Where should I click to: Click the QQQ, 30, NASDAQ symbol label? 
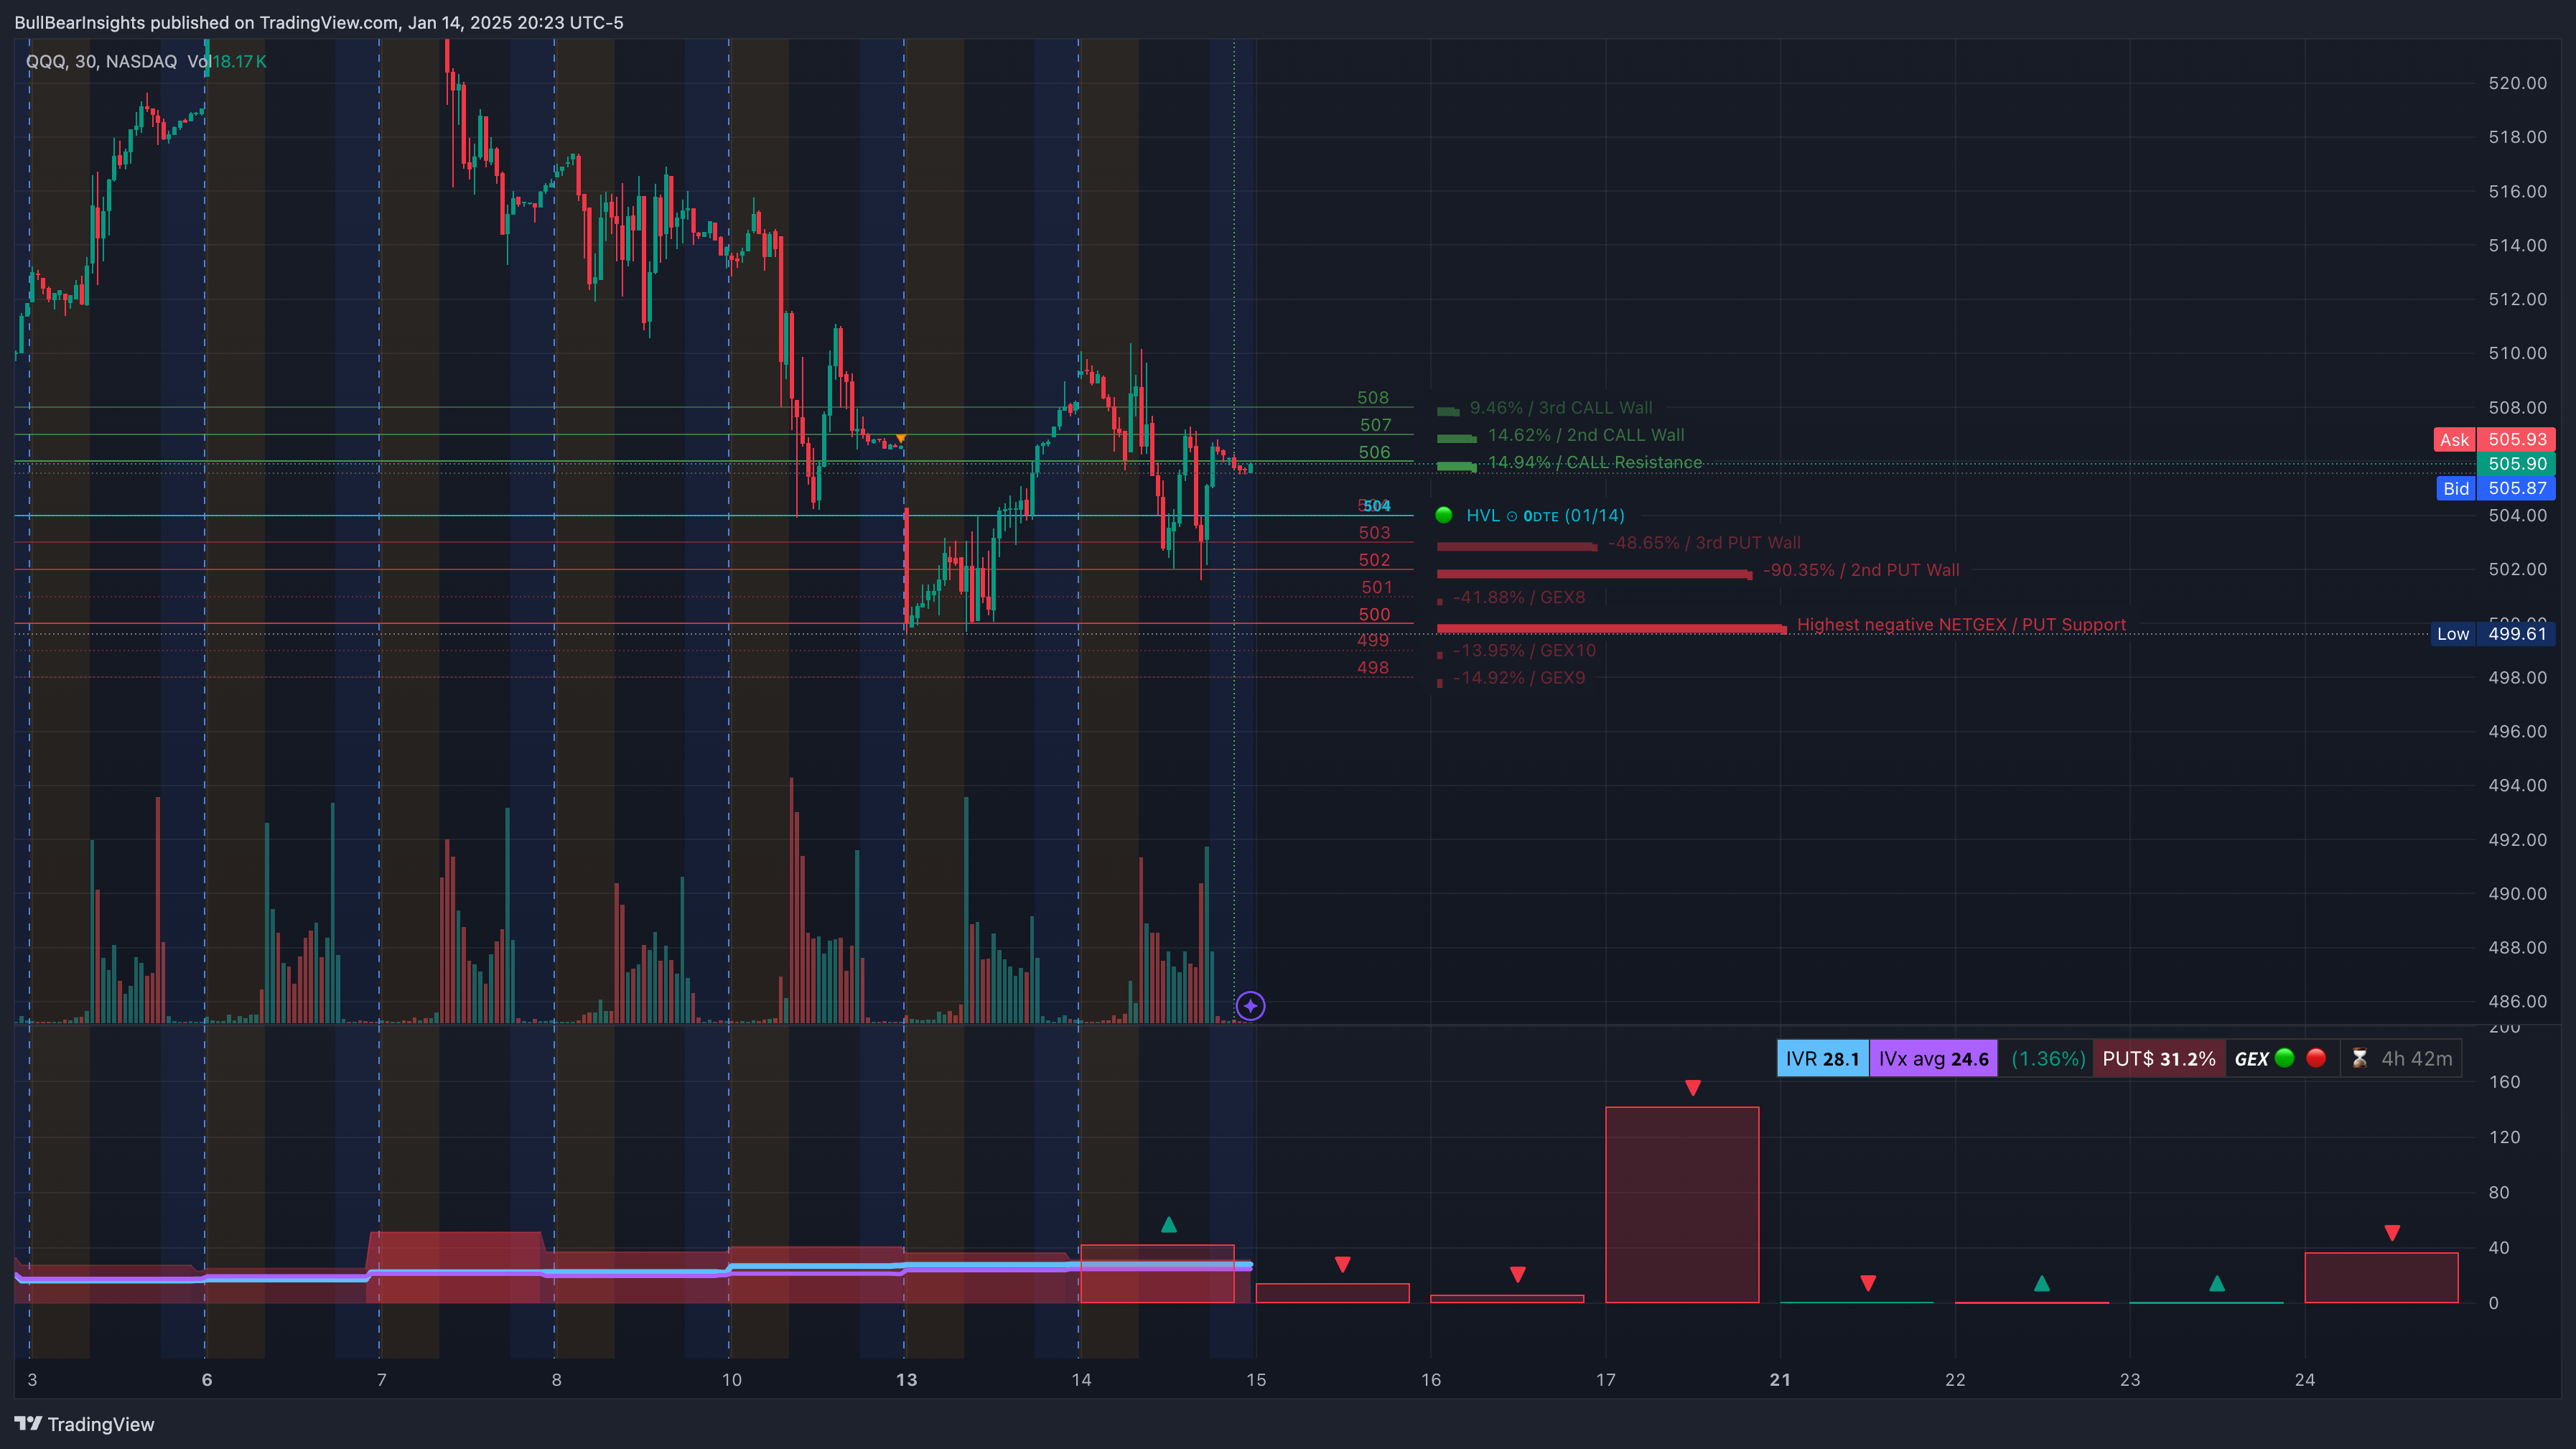(x=101, y=61)
